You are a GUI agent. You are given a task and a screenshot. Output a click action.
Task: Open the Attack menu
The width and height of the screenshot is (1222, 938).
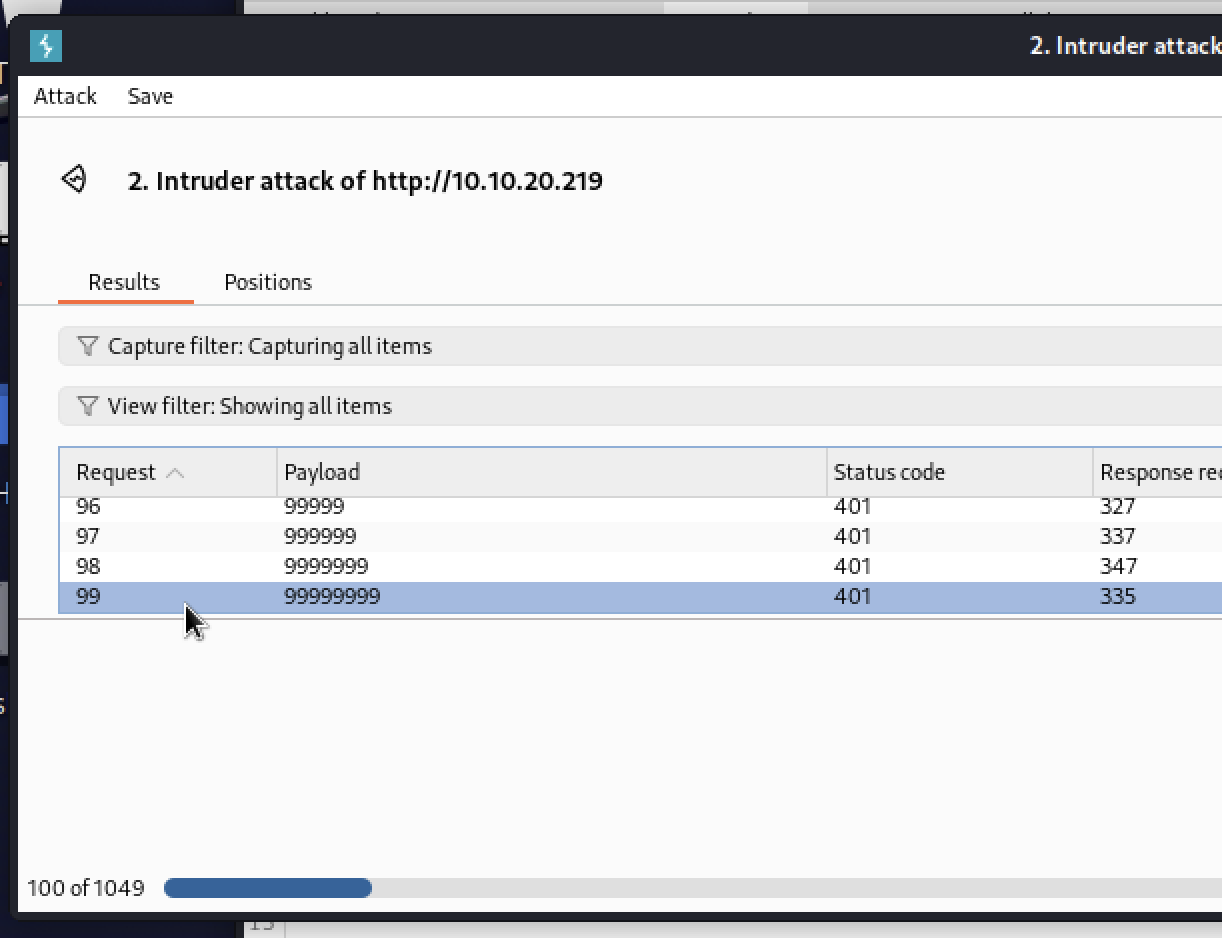[x=65, y=96]
